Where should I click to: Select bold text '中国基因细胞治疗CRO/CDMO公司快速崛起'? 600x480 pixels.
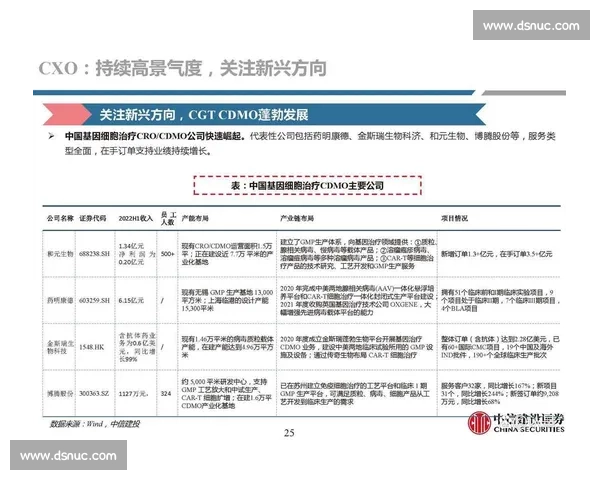(154, 136)
